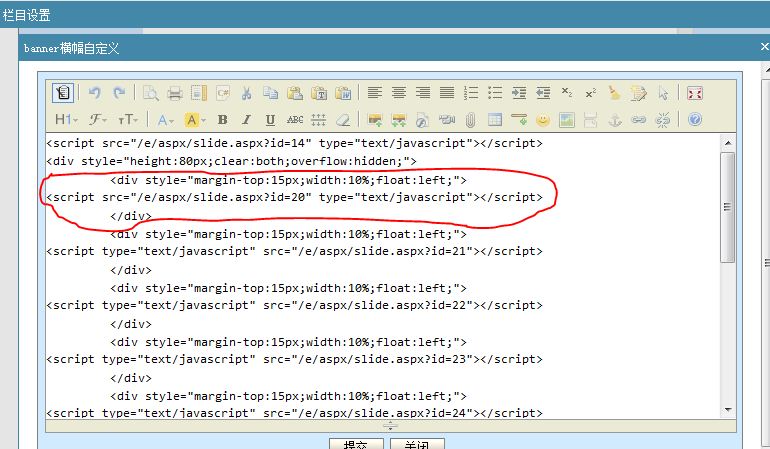Click the select all cursor icon
Screen dimensions: 770x449
(663, 93)
